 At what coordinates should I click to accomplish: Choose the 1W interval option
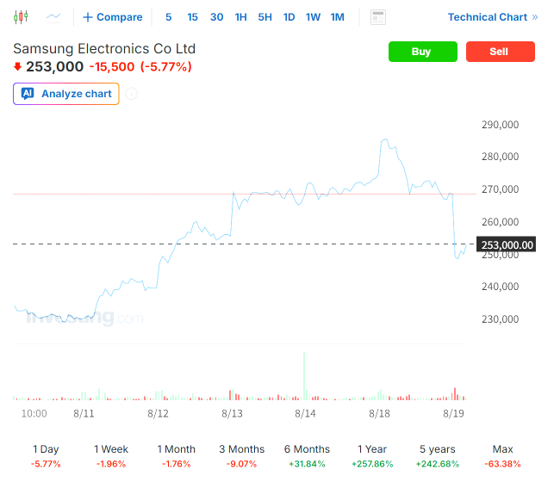click(313, 17)
